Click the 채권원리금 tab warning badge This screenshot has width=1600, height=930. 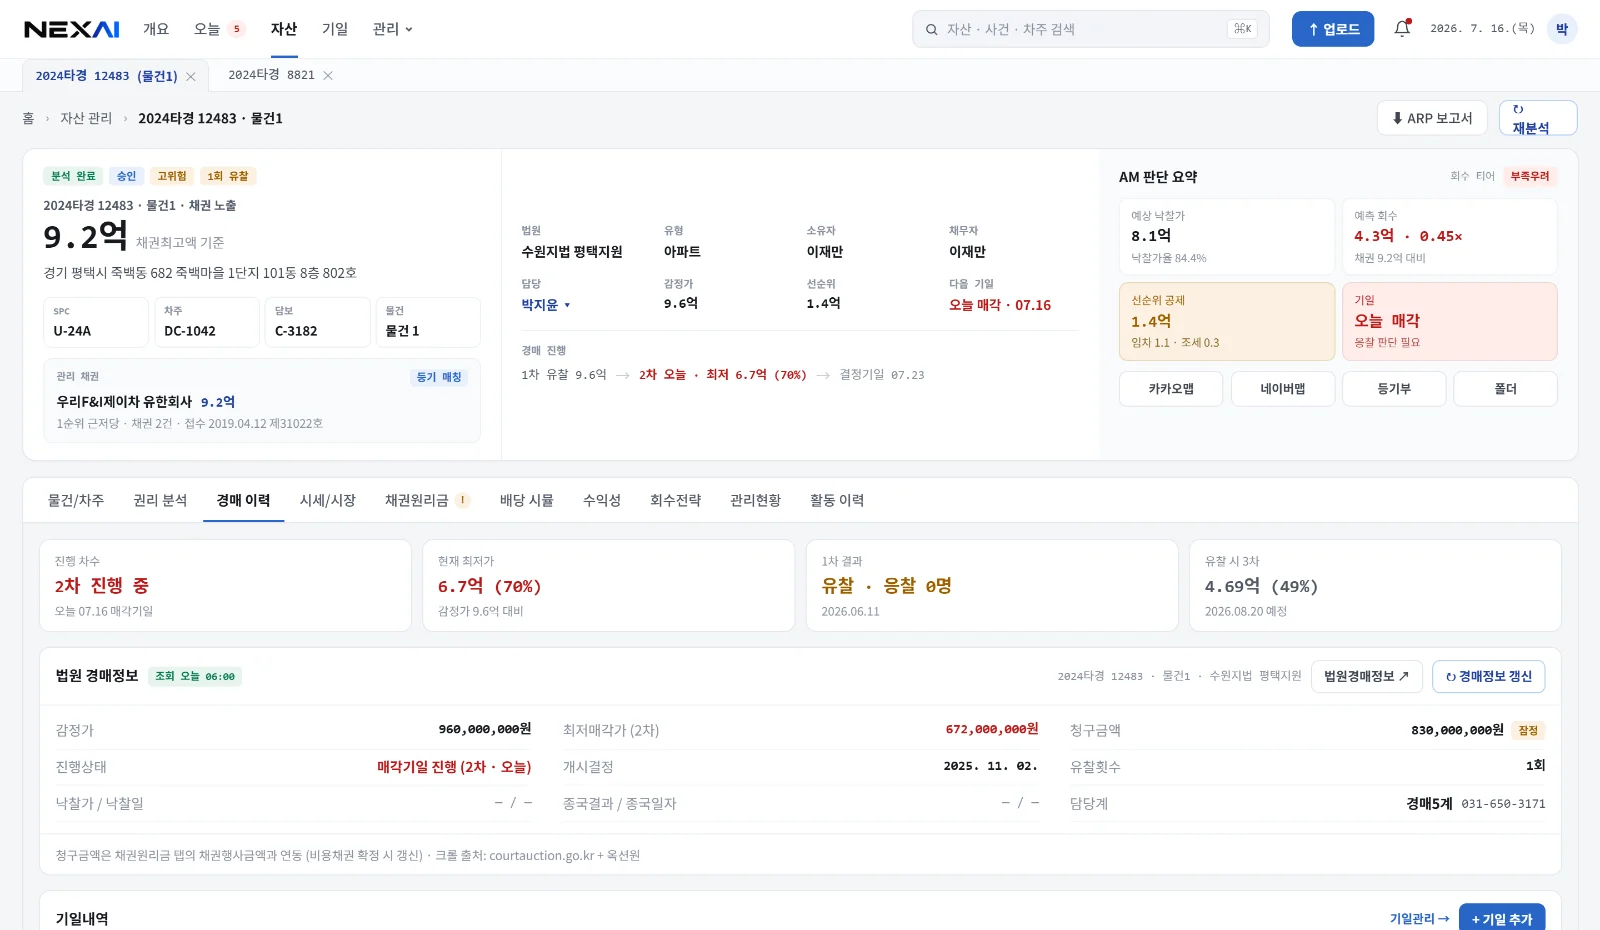click(463, 500)
